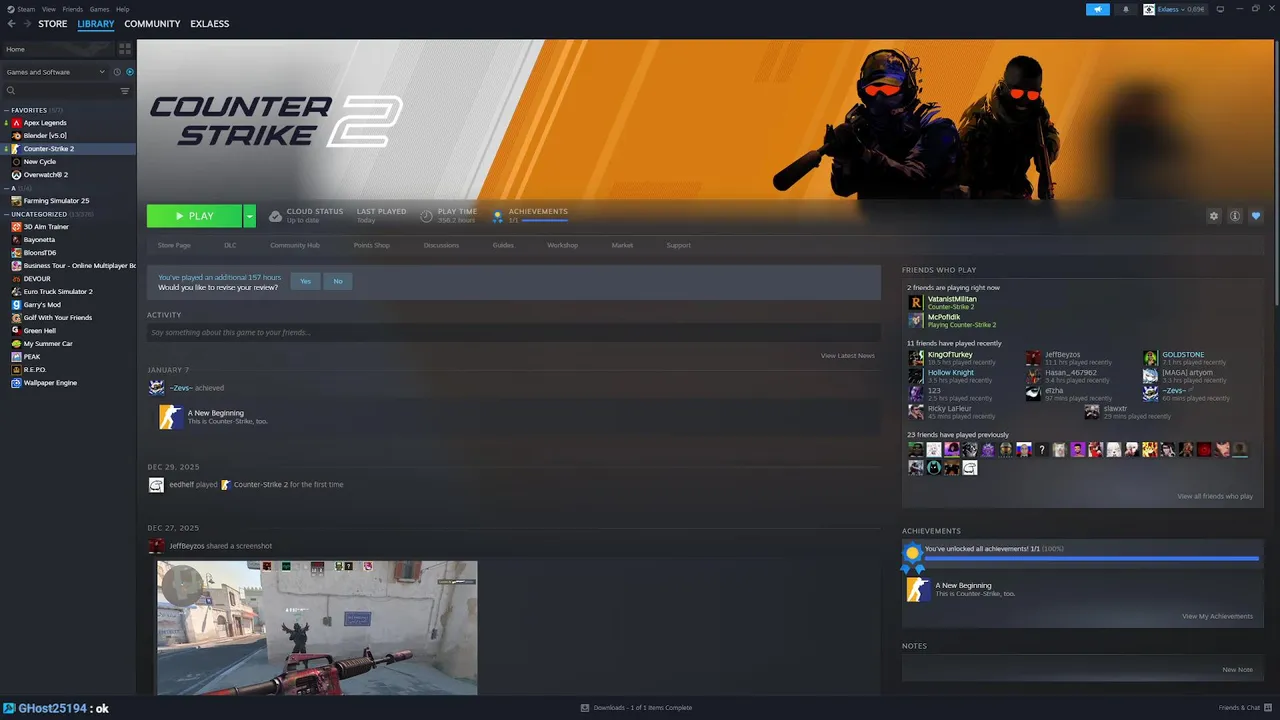Viewport: 1280px width, 720px height.
Task: Open the Help menu
Action: [x=122, y=9]
